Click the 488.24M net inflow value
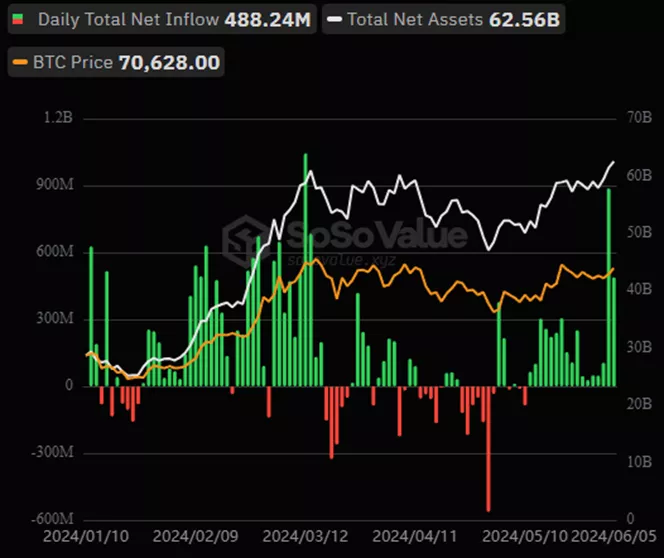664x558 pixels. 267,19
